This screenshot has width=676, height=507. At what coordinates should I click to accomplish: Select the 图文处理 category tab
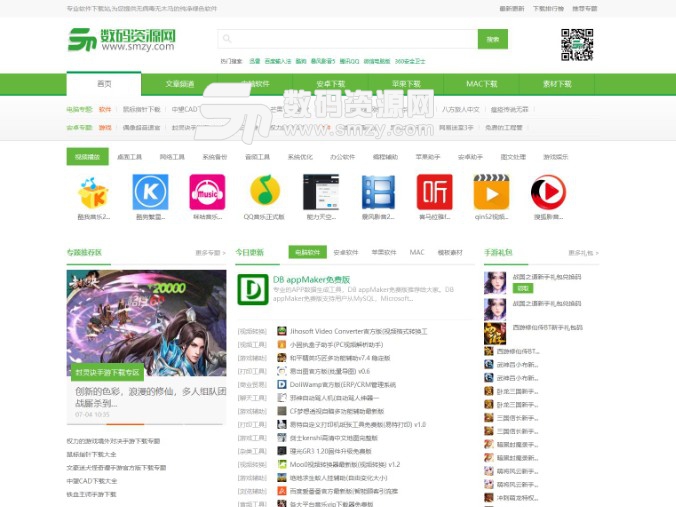point(513,157)
